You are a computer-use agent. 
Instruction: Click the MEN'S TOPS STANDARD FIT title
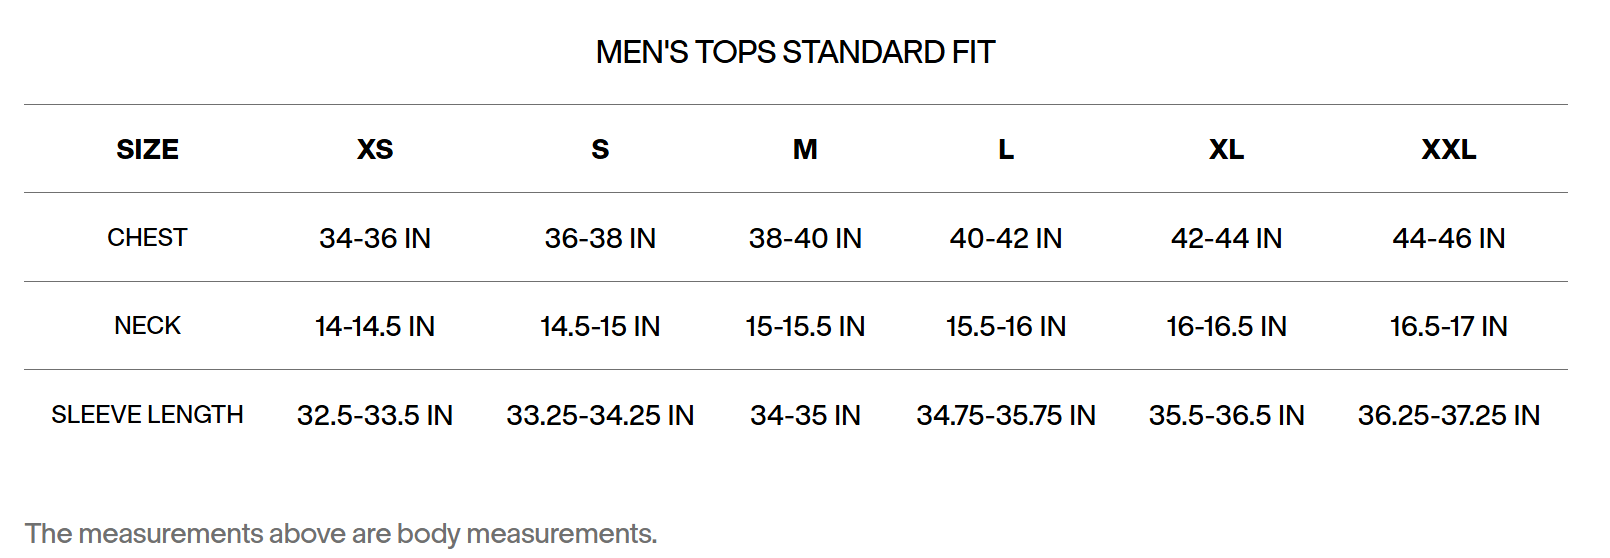[795, 52]
